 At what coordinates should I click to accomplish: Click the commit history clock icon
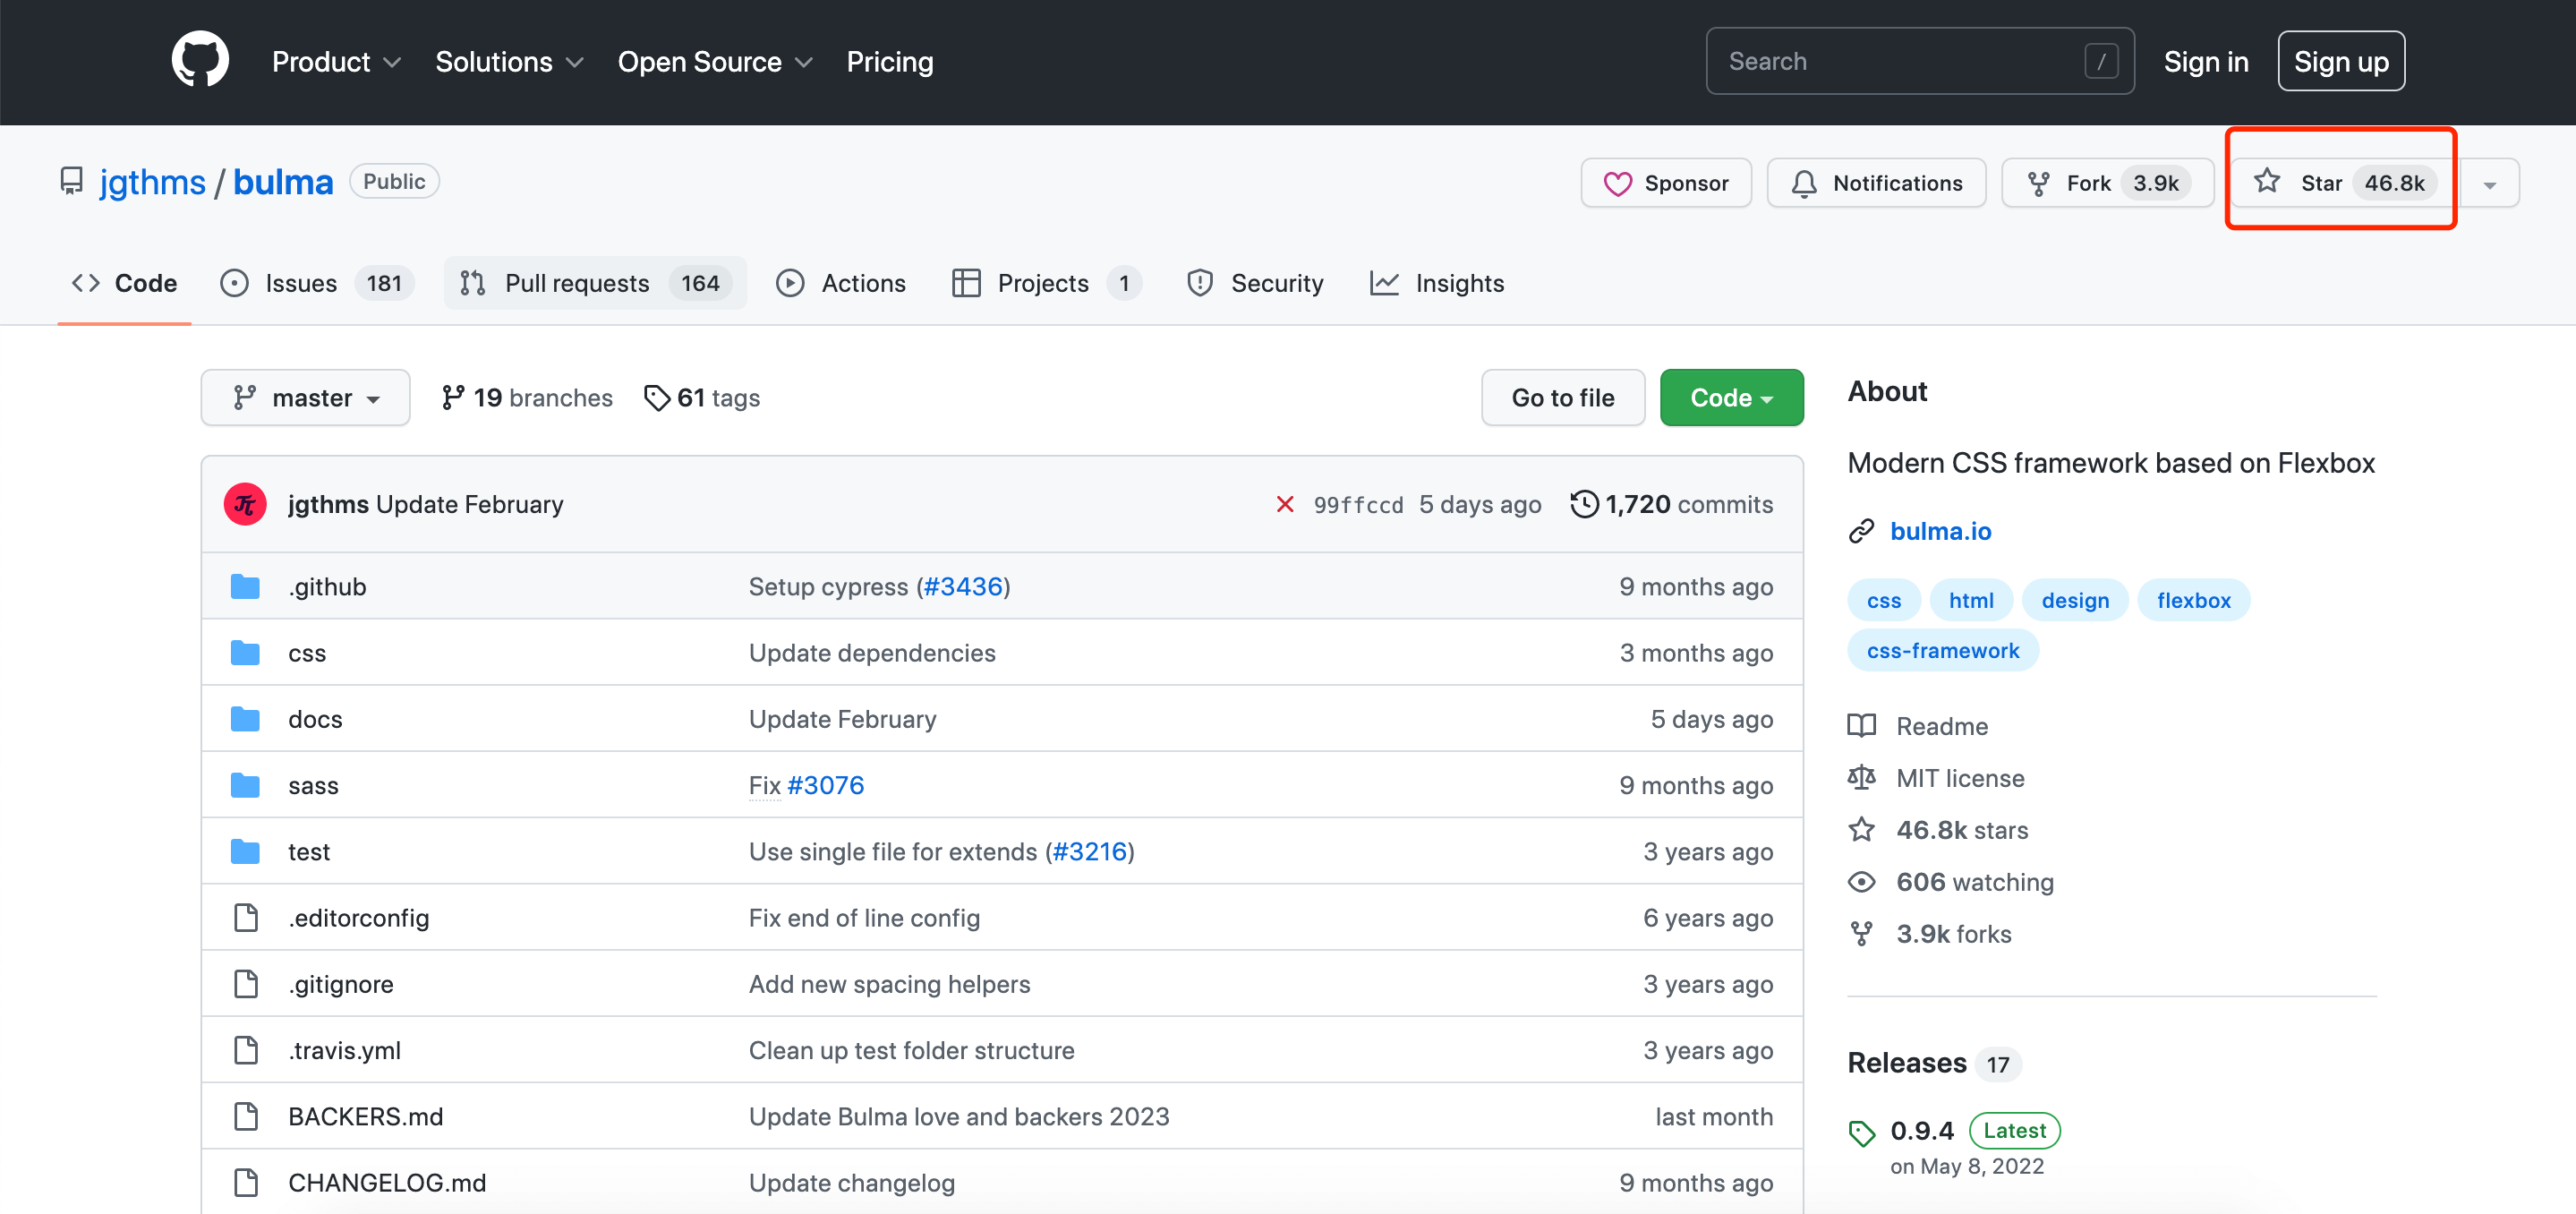point(1584,503)
